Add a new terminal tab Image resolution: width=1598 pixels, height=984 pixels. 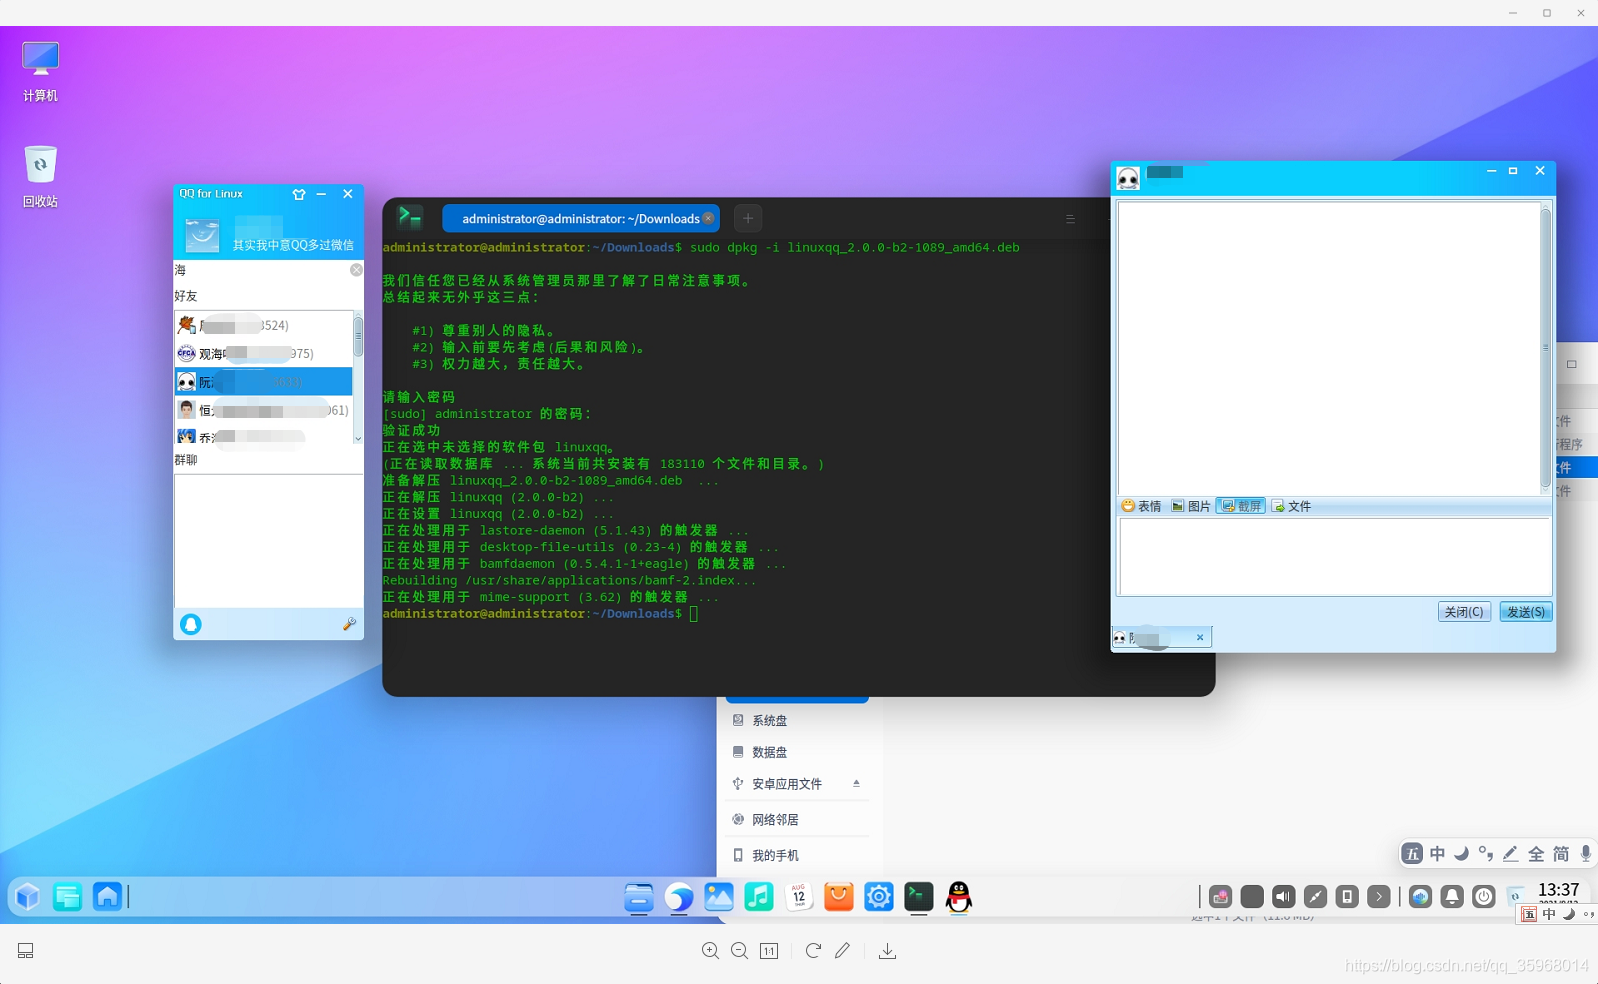pyautogui.click(x=748, y=218)
